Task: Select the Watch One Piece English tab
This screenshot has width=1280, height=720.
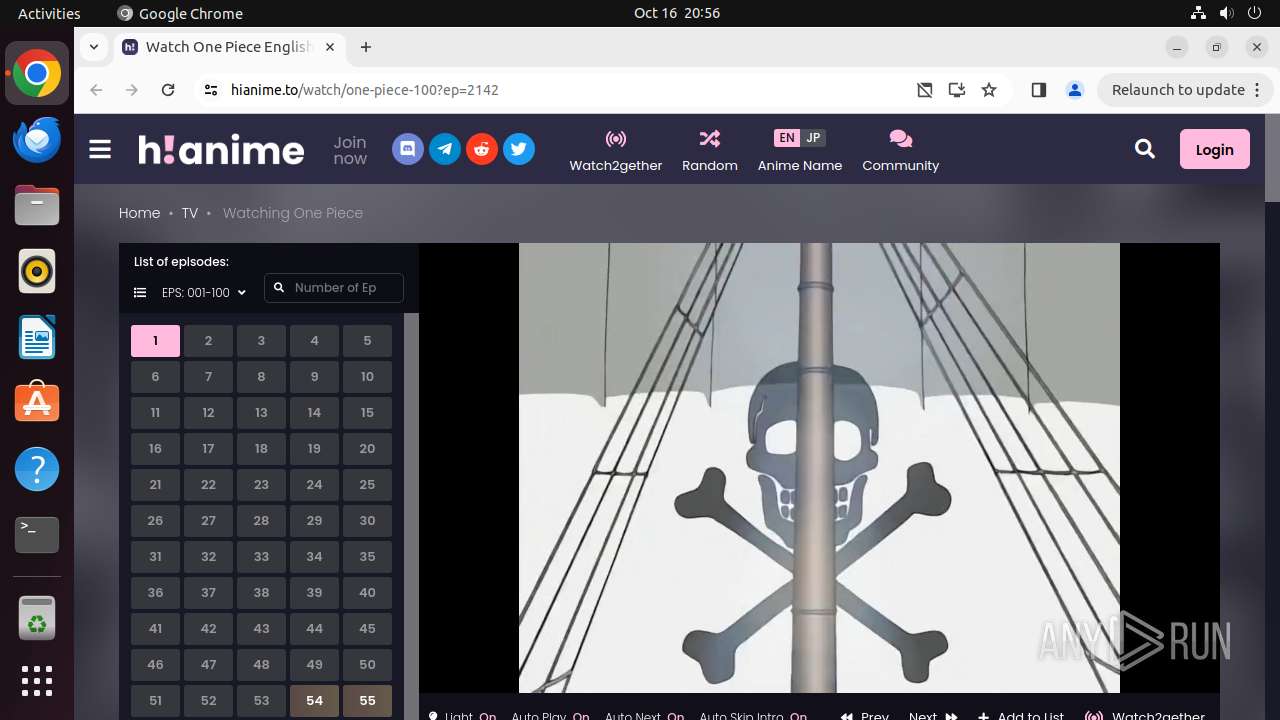Action: coord(230,47)
